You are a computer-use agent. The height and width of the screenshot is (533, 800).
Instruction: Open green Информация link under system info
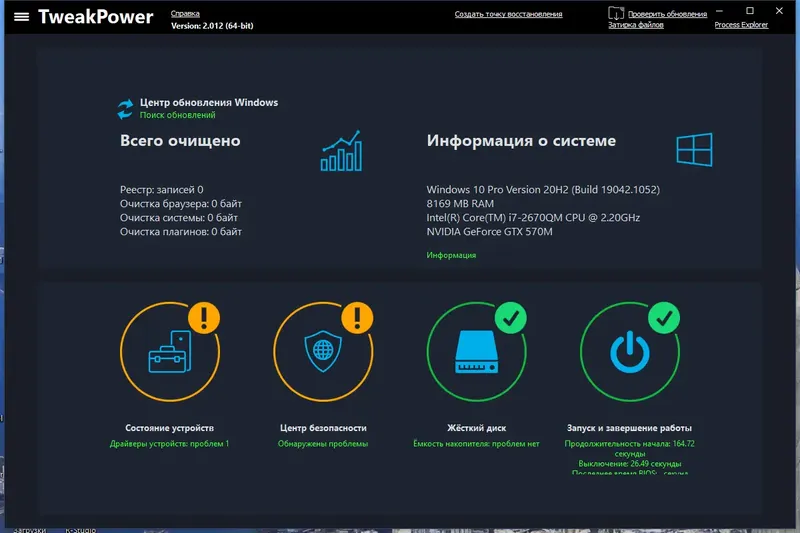[451, 255]
